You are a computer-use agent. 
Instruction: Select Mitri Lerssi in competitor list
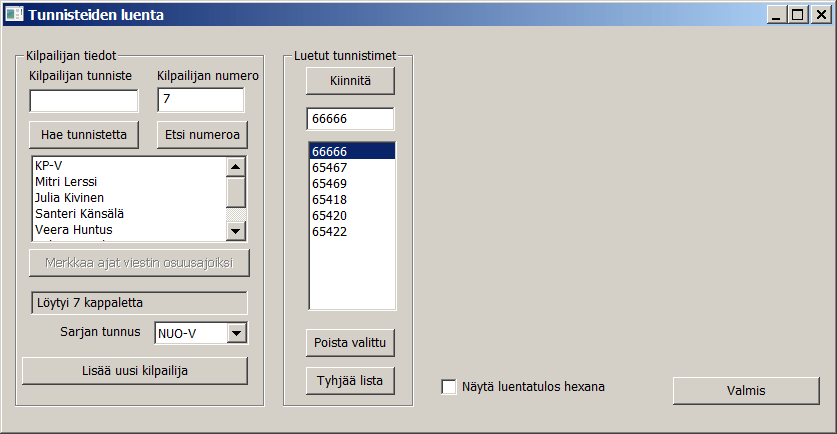69,182
